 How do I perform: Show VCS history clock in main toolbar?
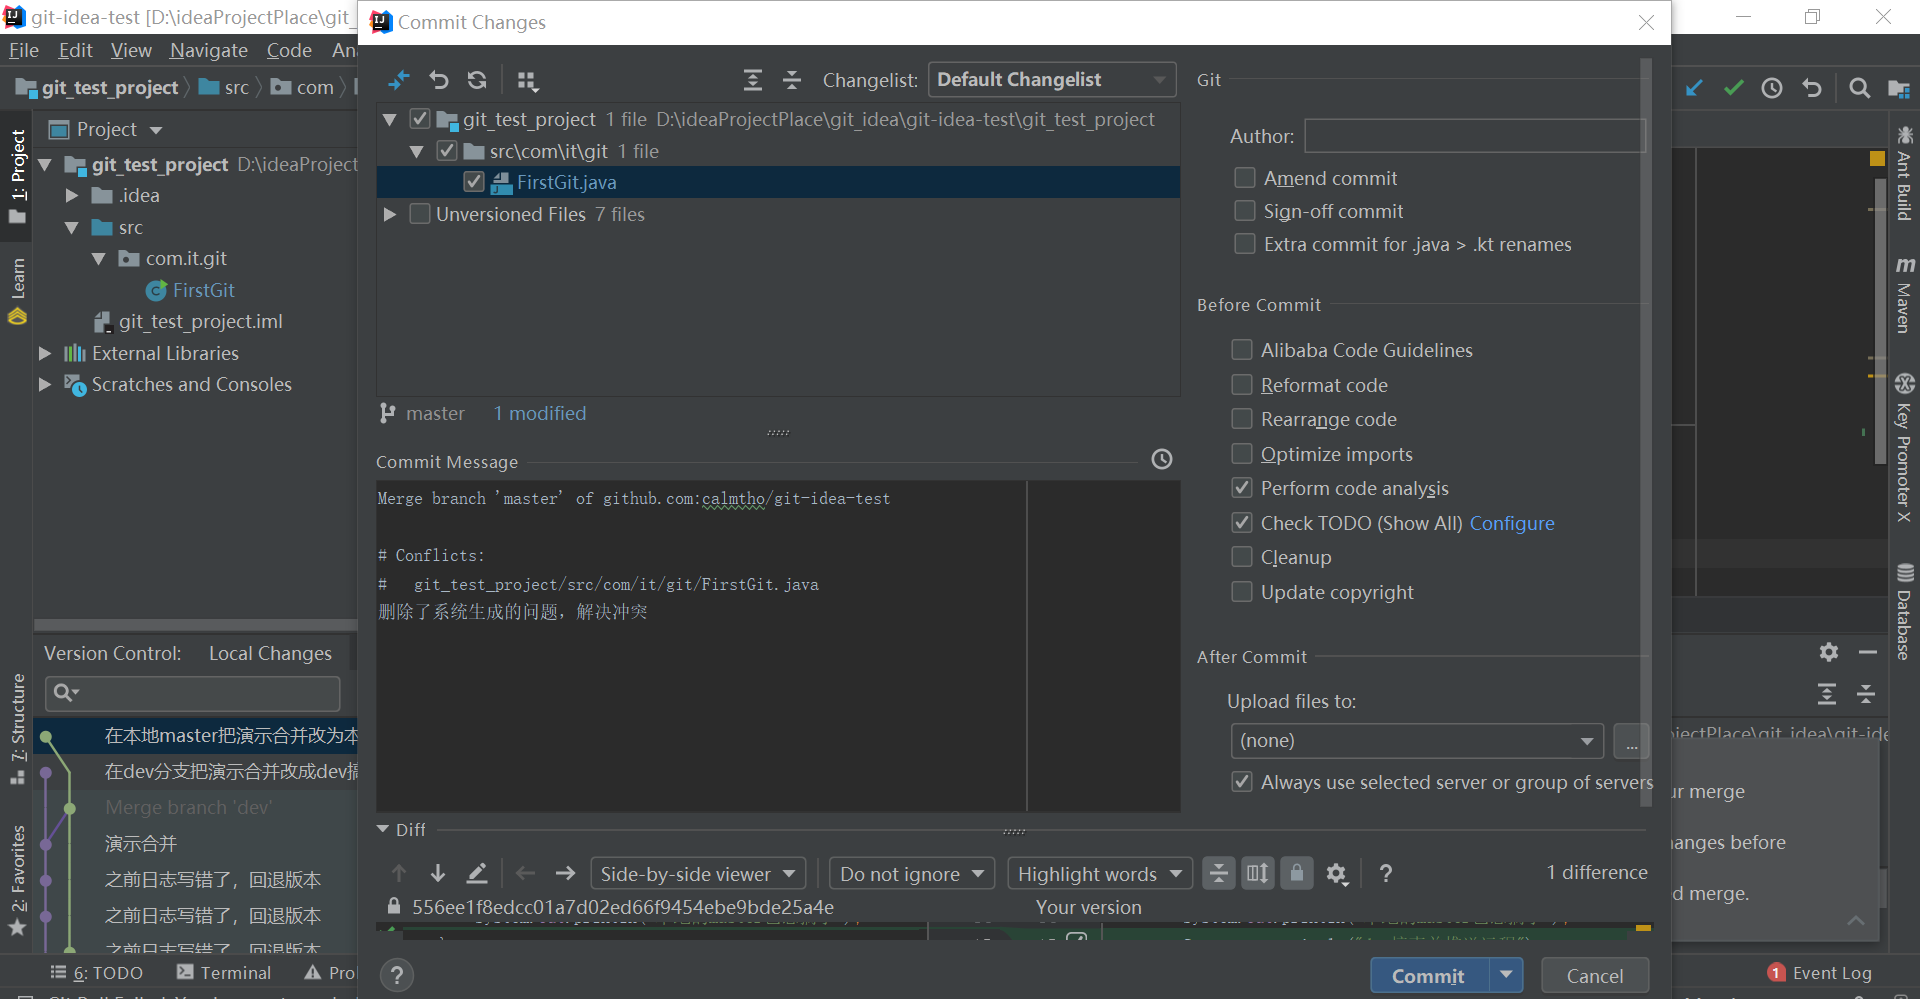pos(1772,88)
